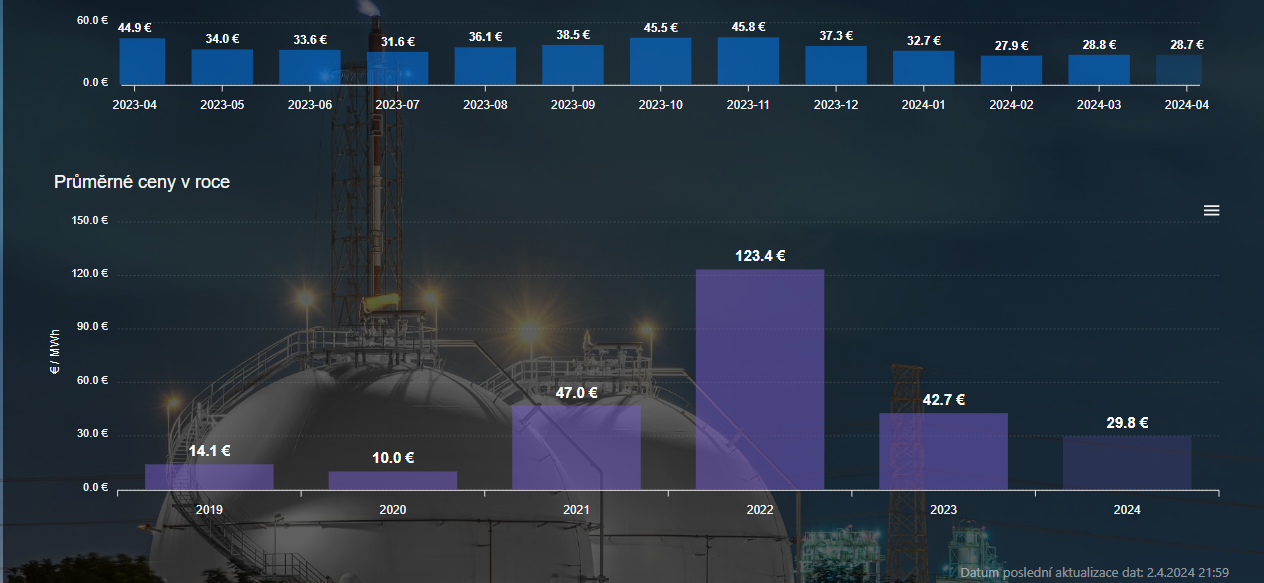This screenshot has height=583, width=1264.
Task: Click the '14.1 €' data label
Action: click(x=209, y=451)
